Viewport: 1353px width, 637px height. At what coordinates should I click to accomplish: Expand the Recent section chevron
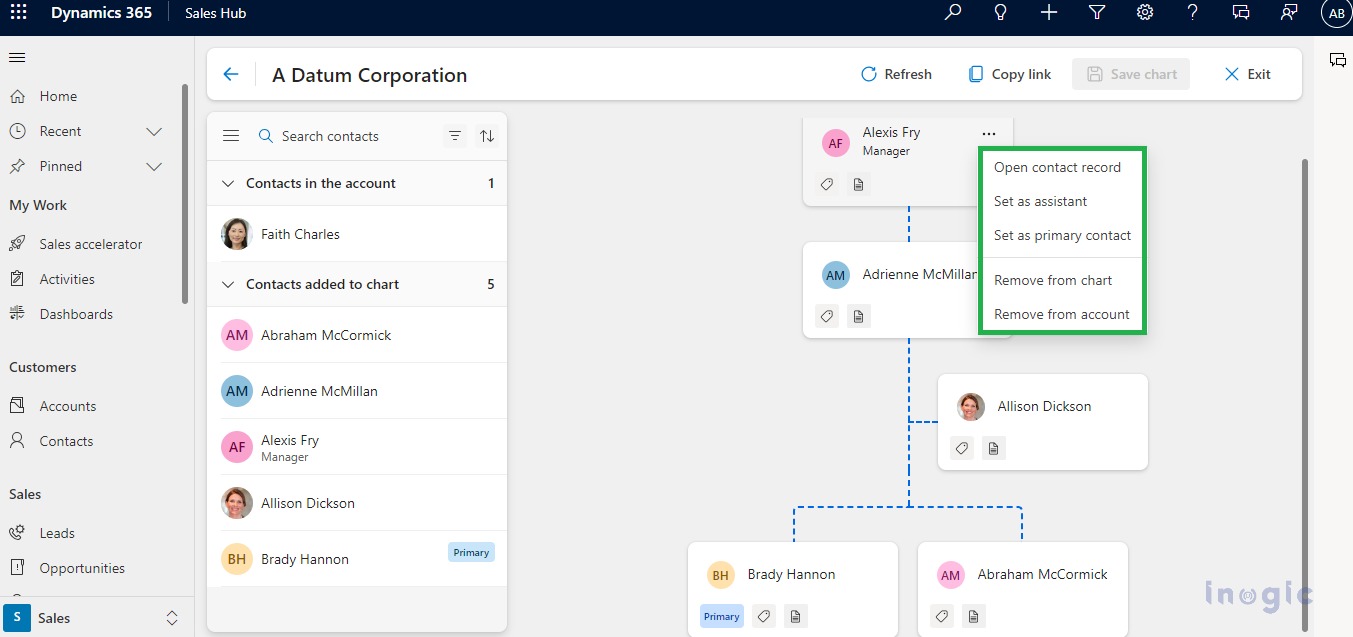click(154, 131)
